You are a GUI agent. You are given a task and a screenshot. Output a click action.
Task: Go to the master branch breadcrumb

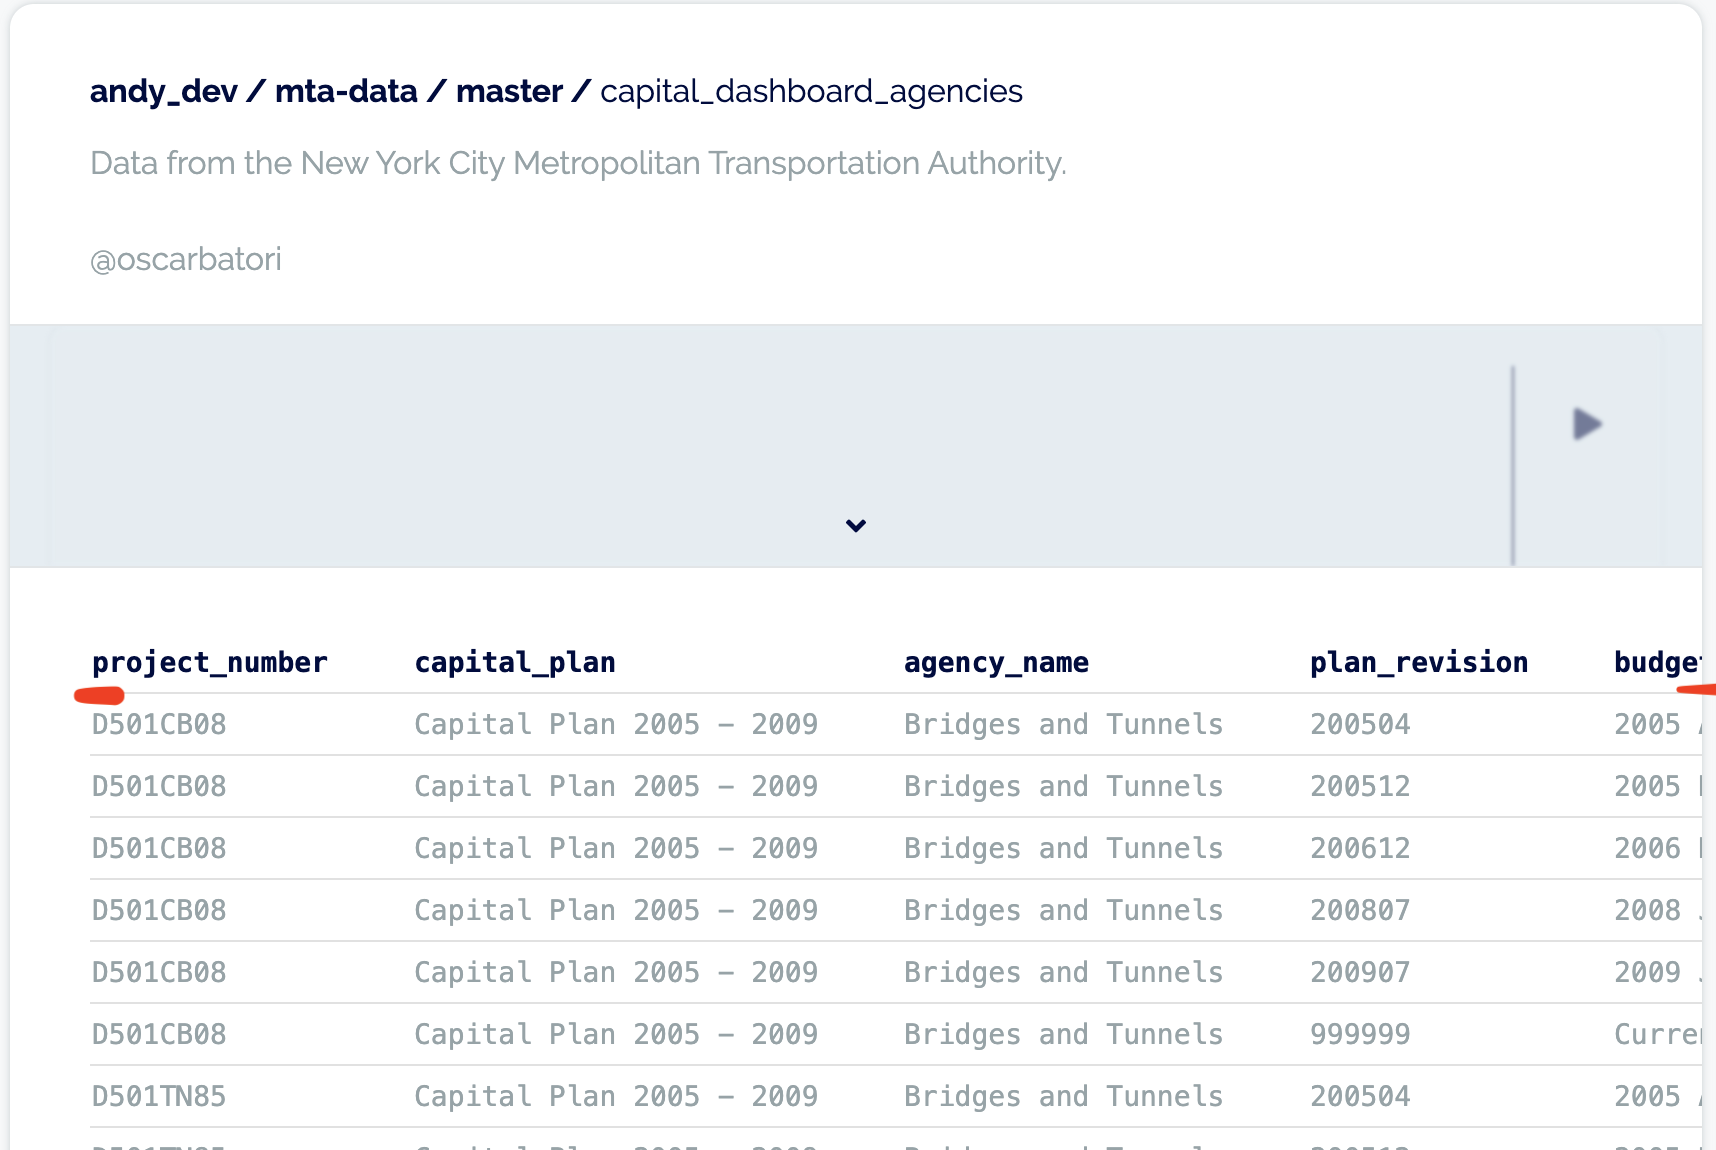(x=510, y=91)
